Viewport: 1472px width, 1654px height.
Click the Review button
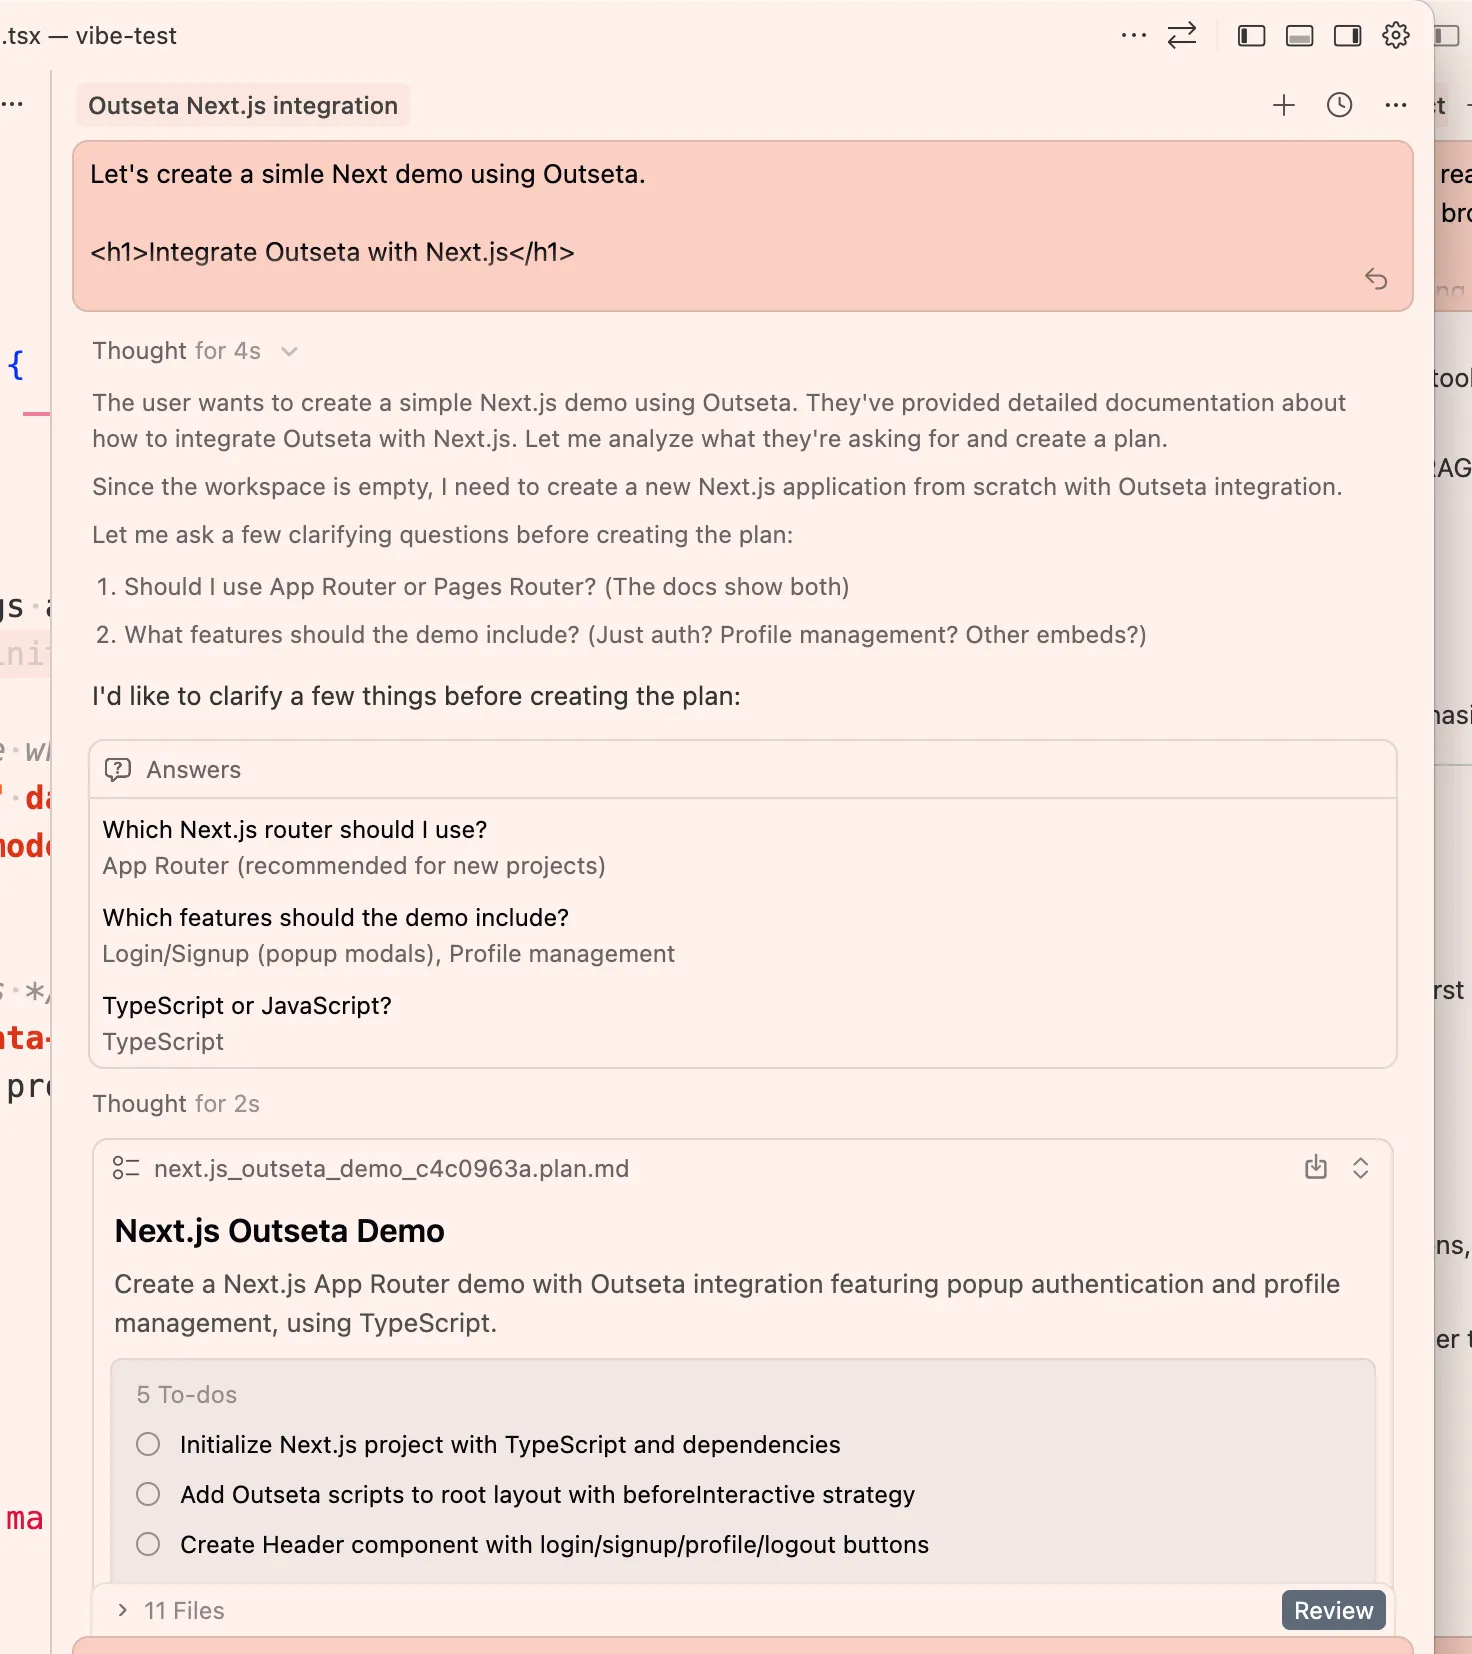(x=1333, y=1610)
